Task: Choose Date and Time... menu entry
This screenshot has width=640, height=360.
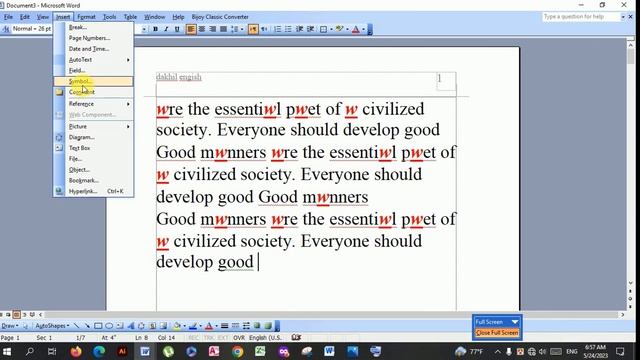Action: (x=93, y=49)
